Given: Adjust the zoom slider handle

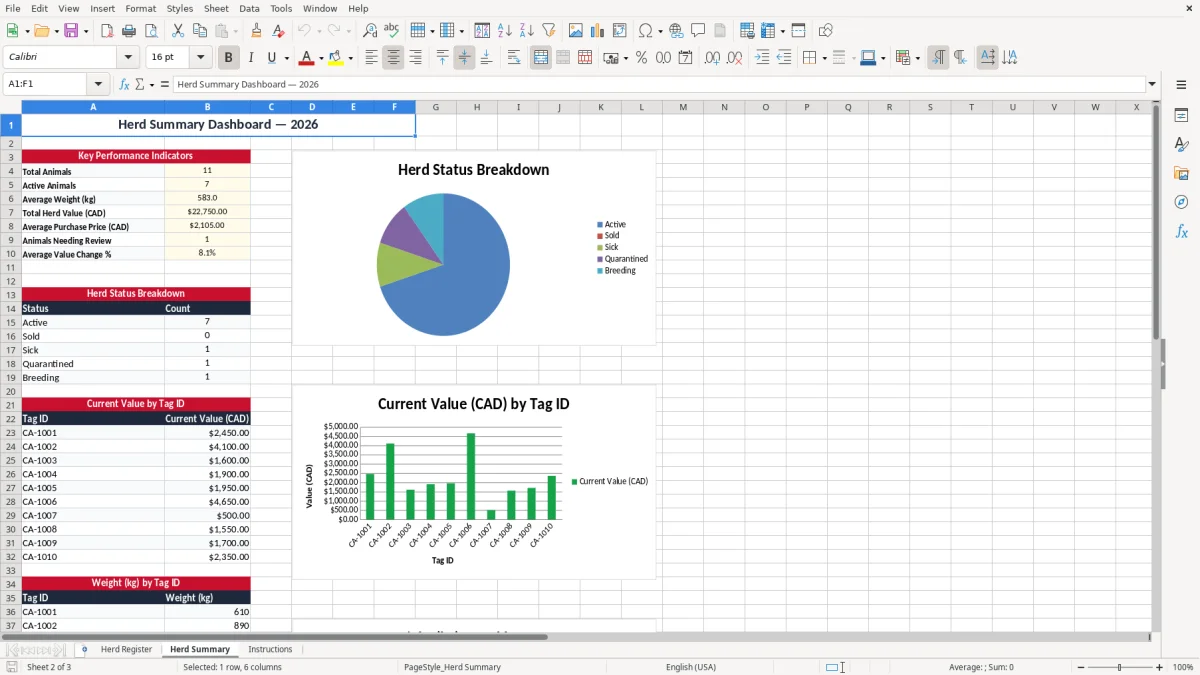Looking at the screenshot, I should click(1119, 667).
